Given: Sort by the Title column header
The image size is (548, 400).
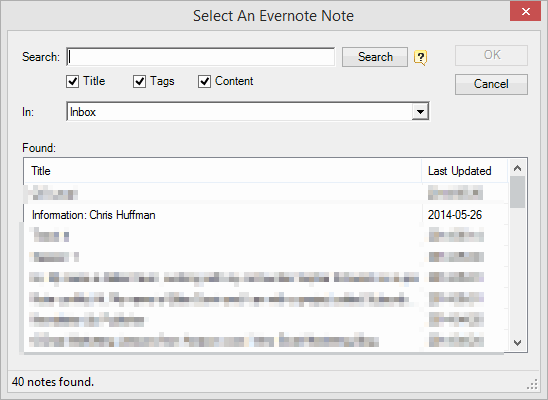Looking at the screenshot, I should [223, 171].
